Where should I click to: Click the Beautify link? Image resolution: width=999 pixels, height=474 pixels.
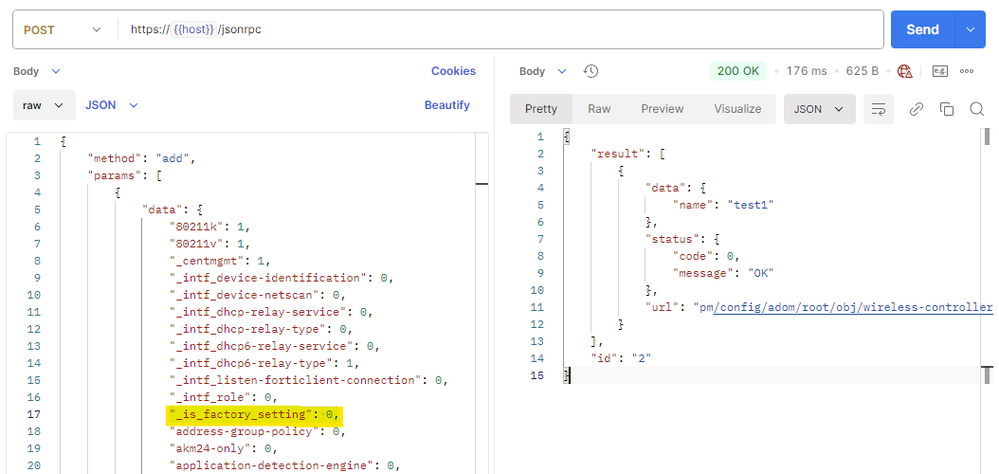447,105
